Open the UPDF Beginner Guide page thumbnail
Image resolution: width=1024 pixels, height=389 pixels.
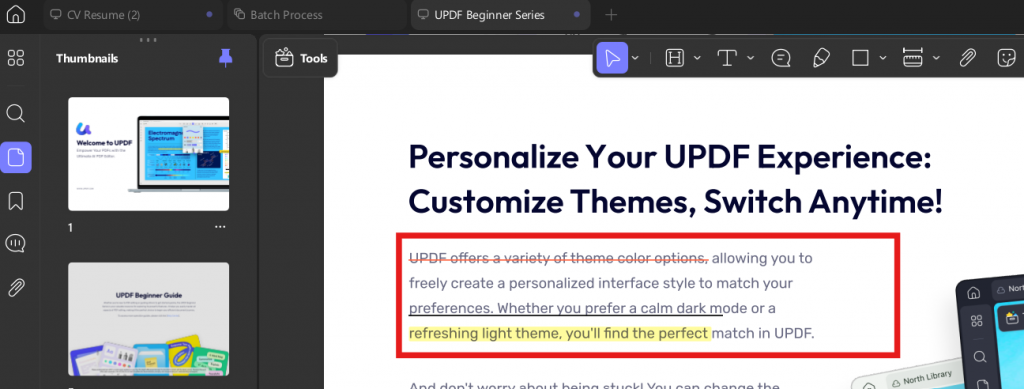tap(148, 319)
